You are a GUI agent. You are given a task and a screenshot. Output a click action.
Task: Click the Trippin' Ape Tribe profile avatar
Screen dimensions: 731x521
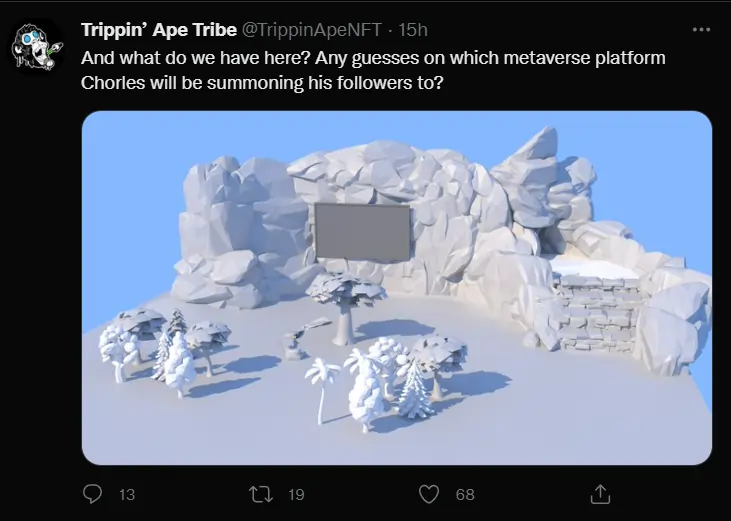[x=36, y=47]
